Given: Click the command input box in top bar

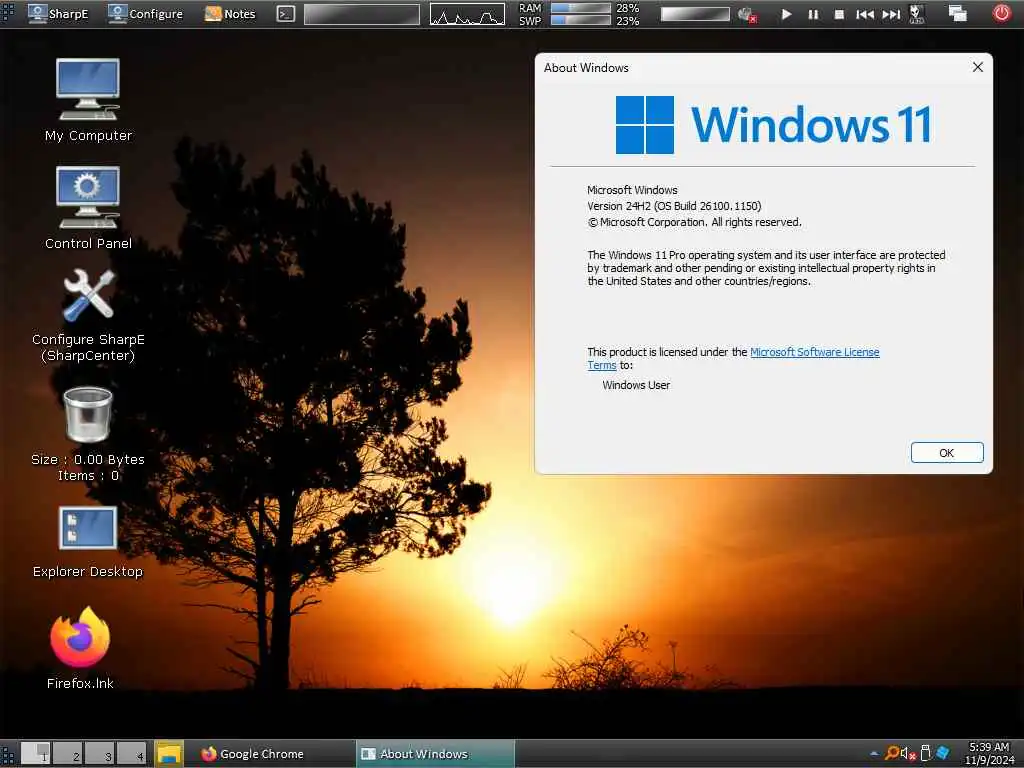Looking at the screenshot, I should coord(361,14).
